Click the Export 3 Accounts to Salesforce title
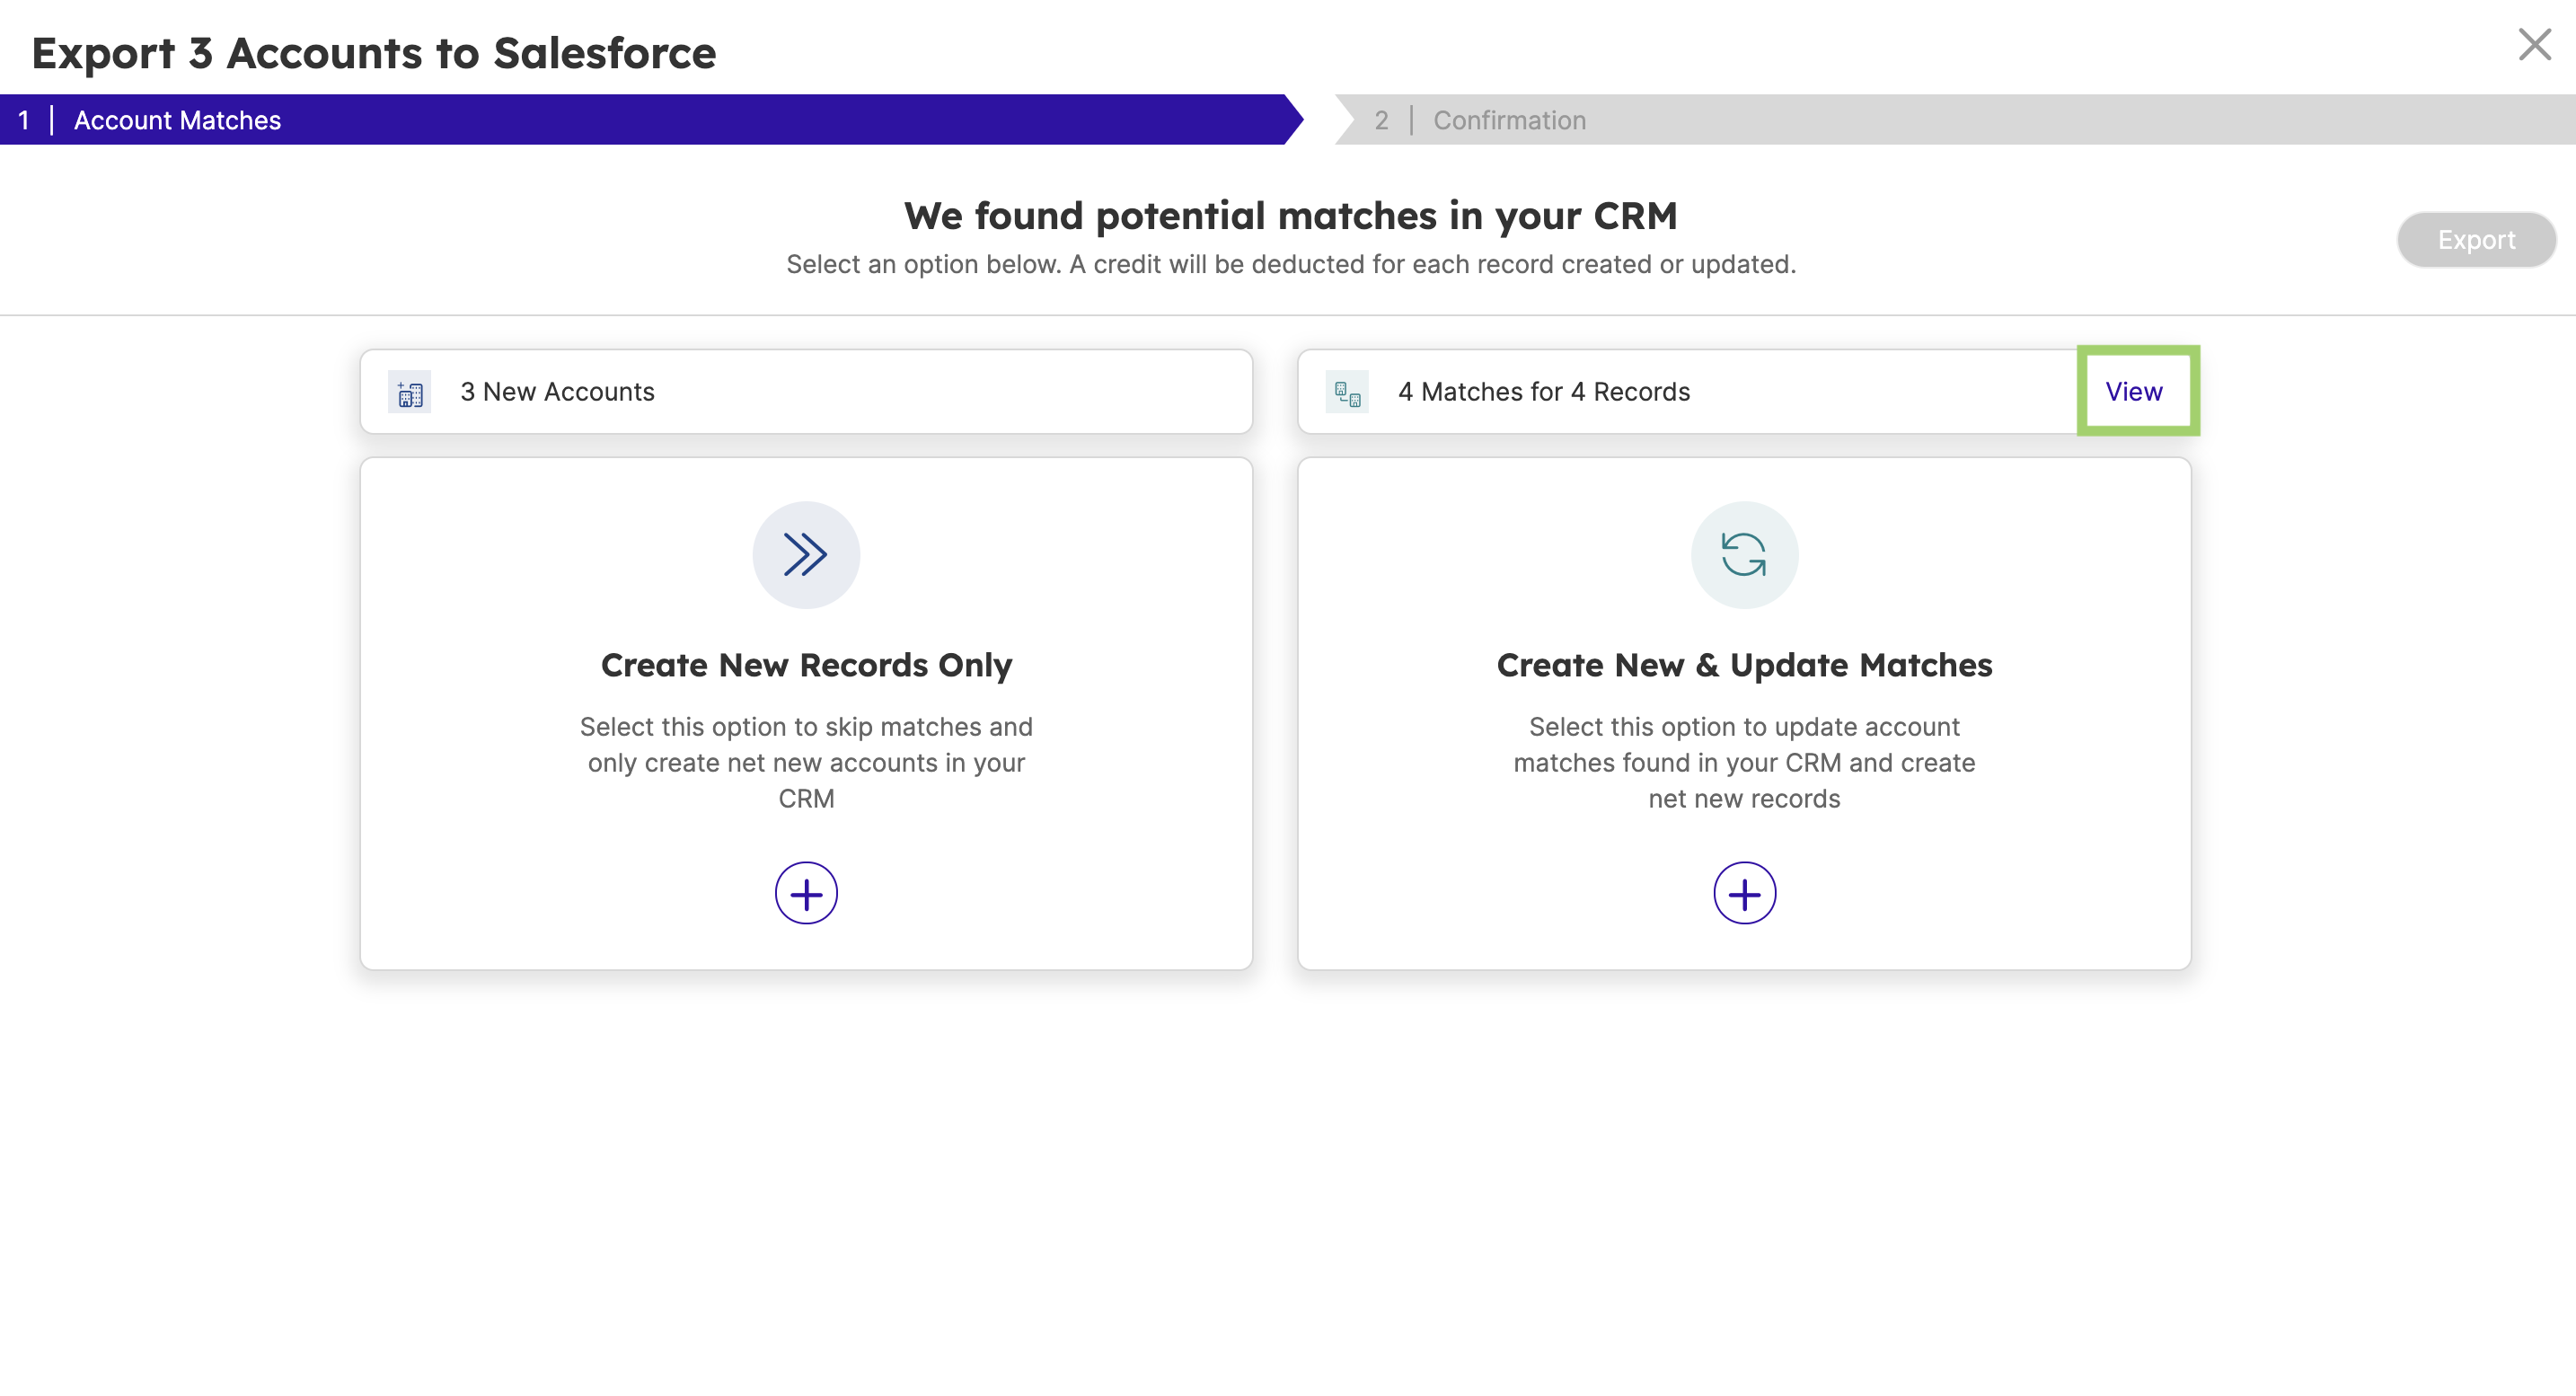The width and height of the screenshot is (2576, 1396). tap(373, 53)
